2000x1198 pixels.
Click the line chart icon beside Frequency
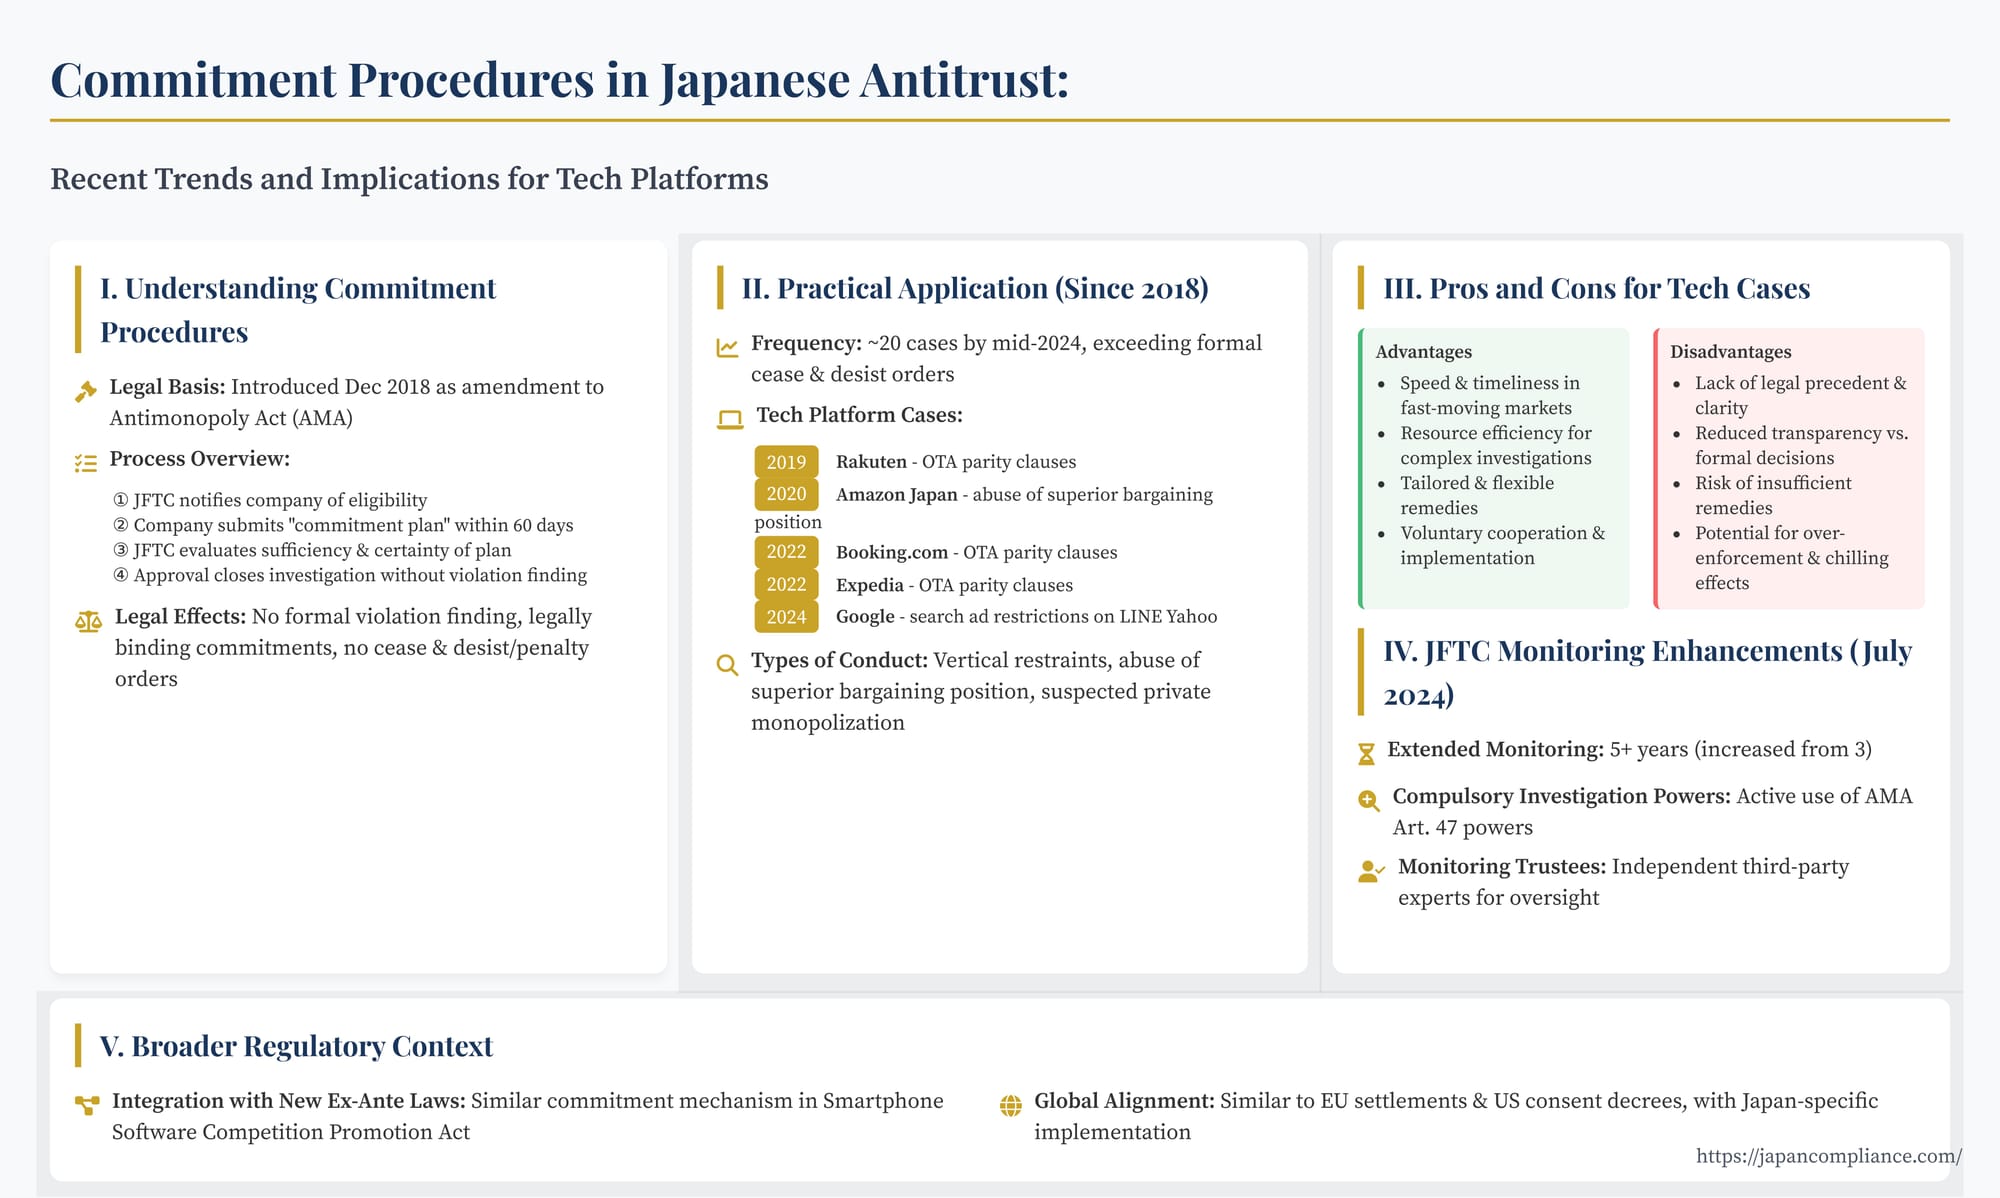click(x=727, y=348)
